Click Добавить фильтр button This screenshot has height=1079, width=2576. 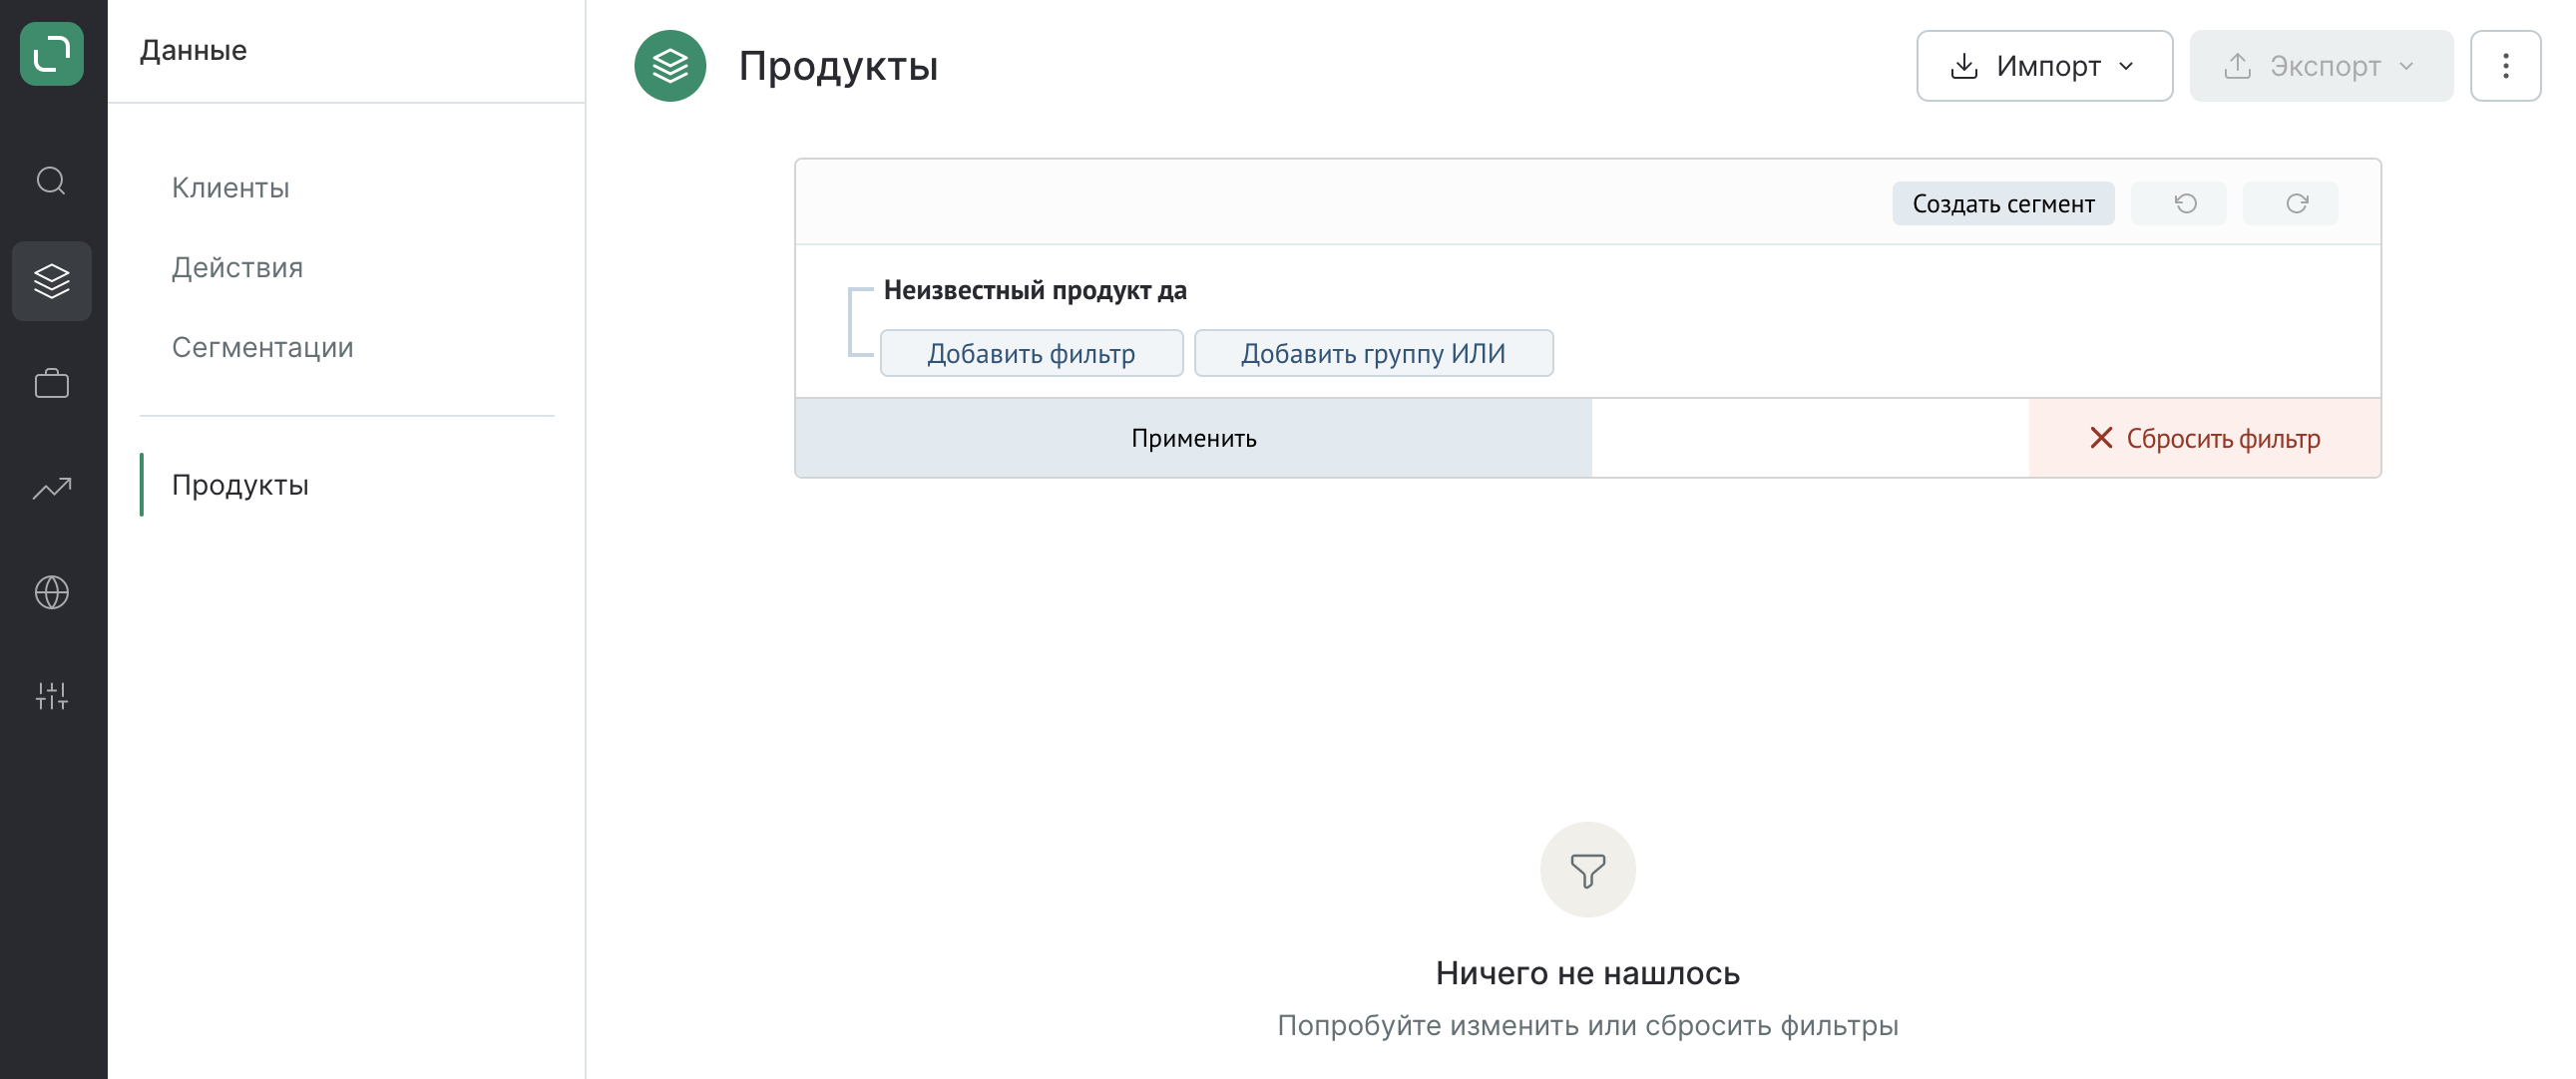coord(1031,354)
